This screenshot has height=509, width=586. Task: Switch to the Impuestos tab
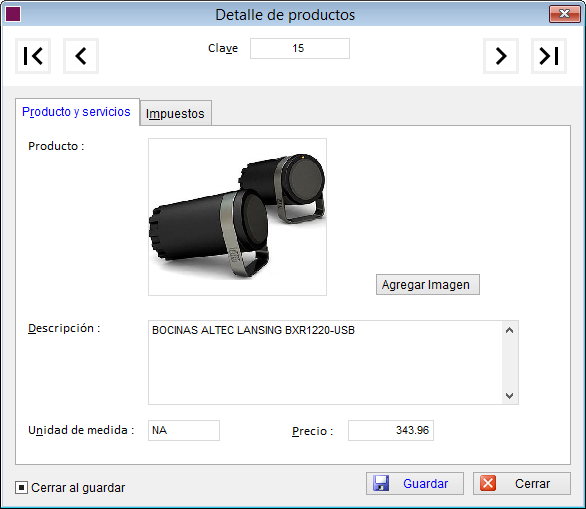(x=175, y=113)
